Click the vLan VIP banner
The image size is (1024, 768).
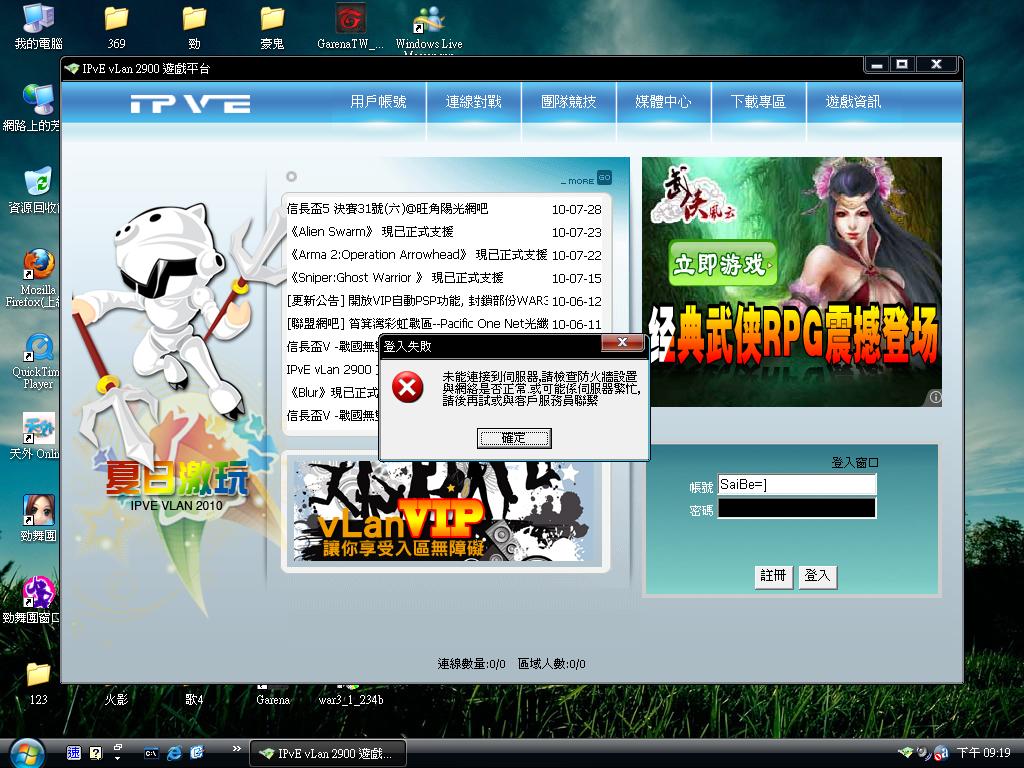pos(446,511)
